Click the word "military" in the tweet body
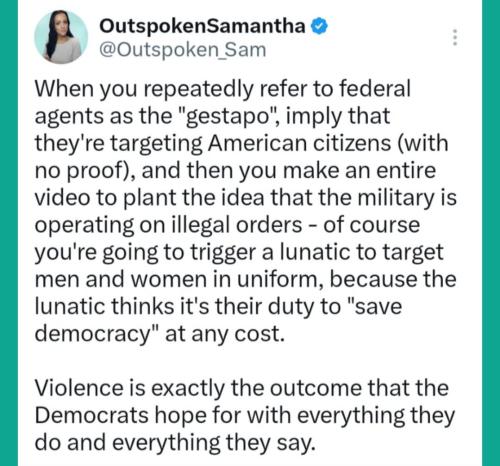500x466 pixels. [398, 198]
